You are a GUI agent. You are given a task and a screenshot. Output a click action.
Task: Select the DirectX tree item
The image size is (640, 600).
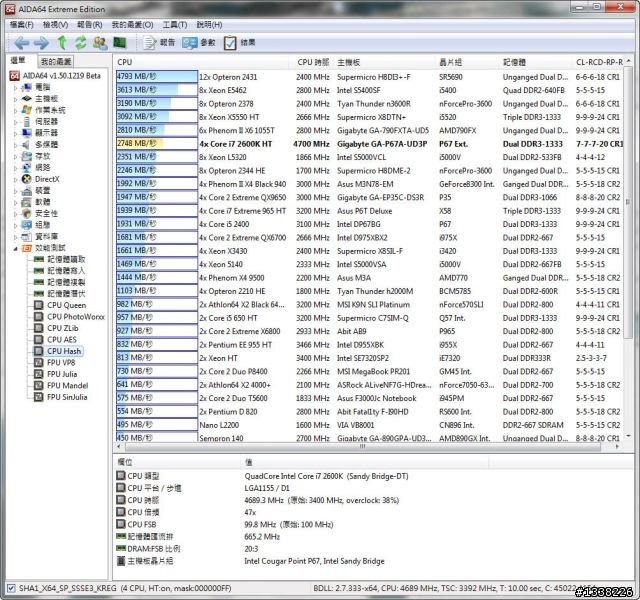point(41,179)
